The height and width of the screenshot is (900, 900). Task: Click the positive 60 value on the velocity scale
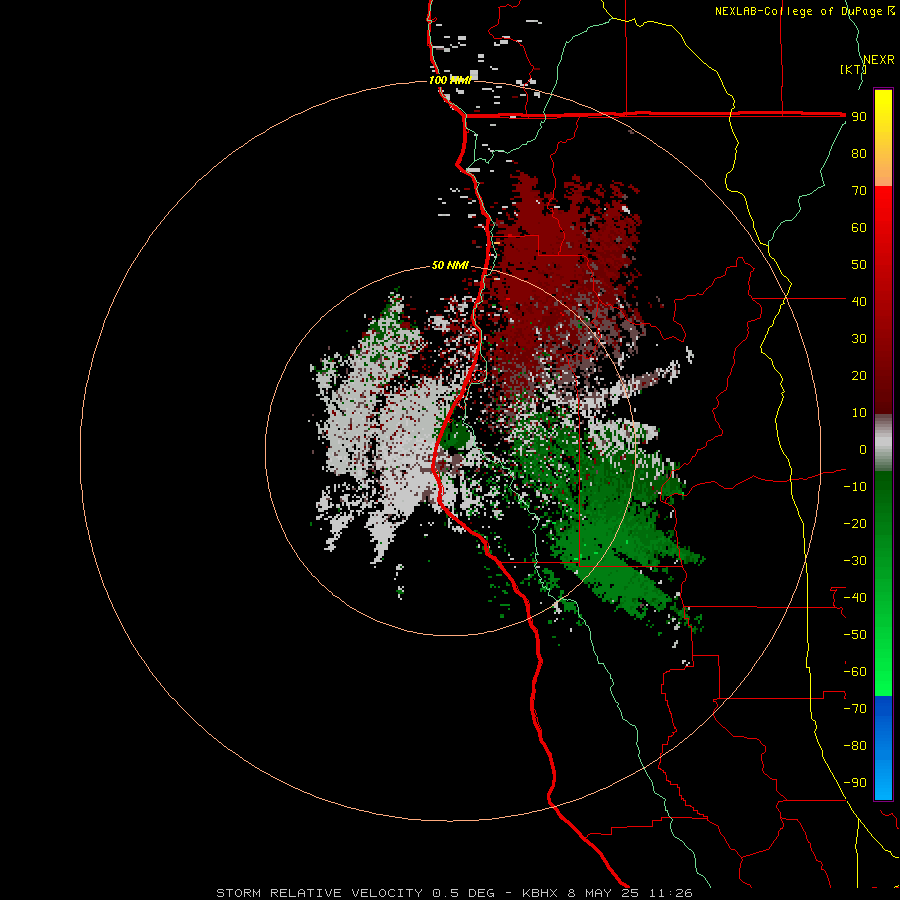click(x=859, y=227)
